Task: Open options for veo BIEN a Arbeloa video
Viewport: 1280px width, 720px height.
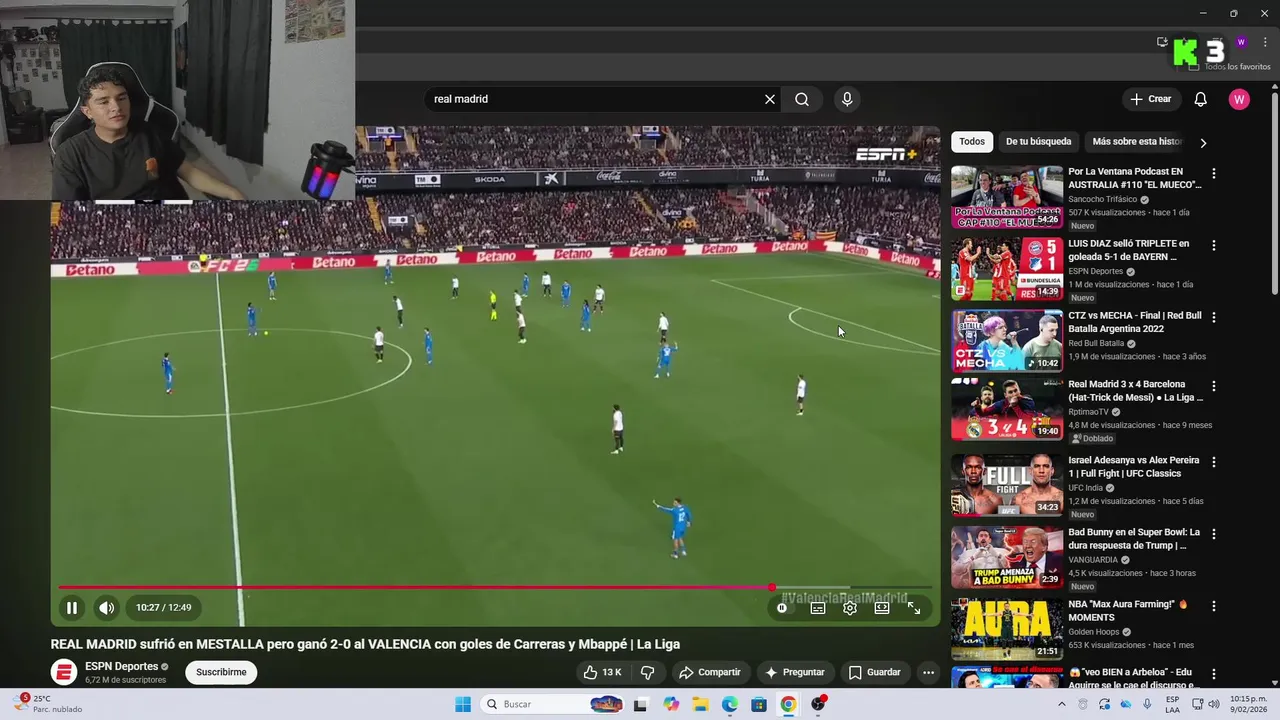Action: (x=1214, y=674)
